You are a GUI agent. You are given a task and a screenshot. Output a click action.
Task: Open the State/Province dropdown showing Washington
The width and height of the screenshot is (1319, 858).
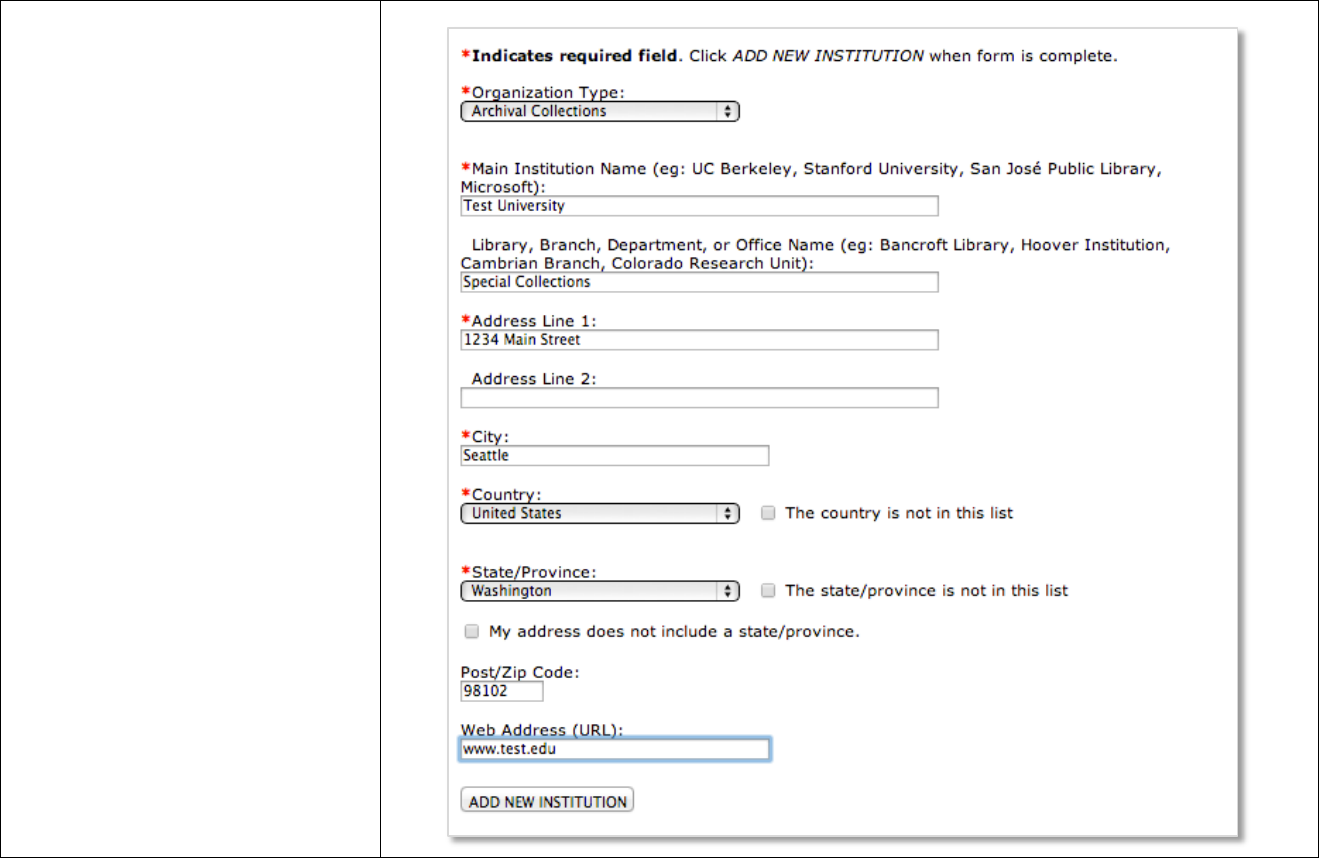point(599,591)
